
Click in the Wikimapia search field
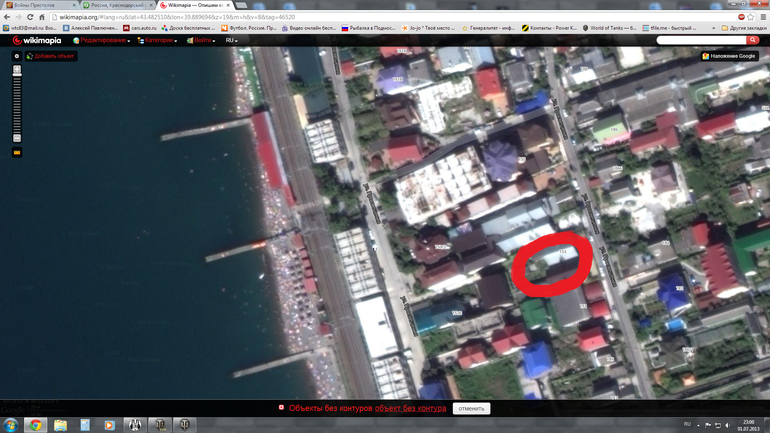[698, 41]
